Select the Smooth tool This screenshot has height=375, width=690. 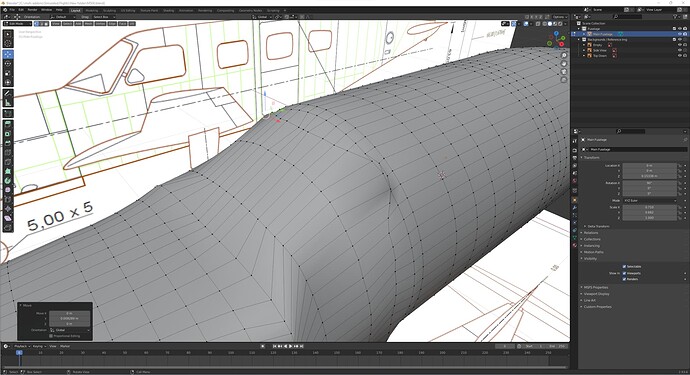[8, 190]
